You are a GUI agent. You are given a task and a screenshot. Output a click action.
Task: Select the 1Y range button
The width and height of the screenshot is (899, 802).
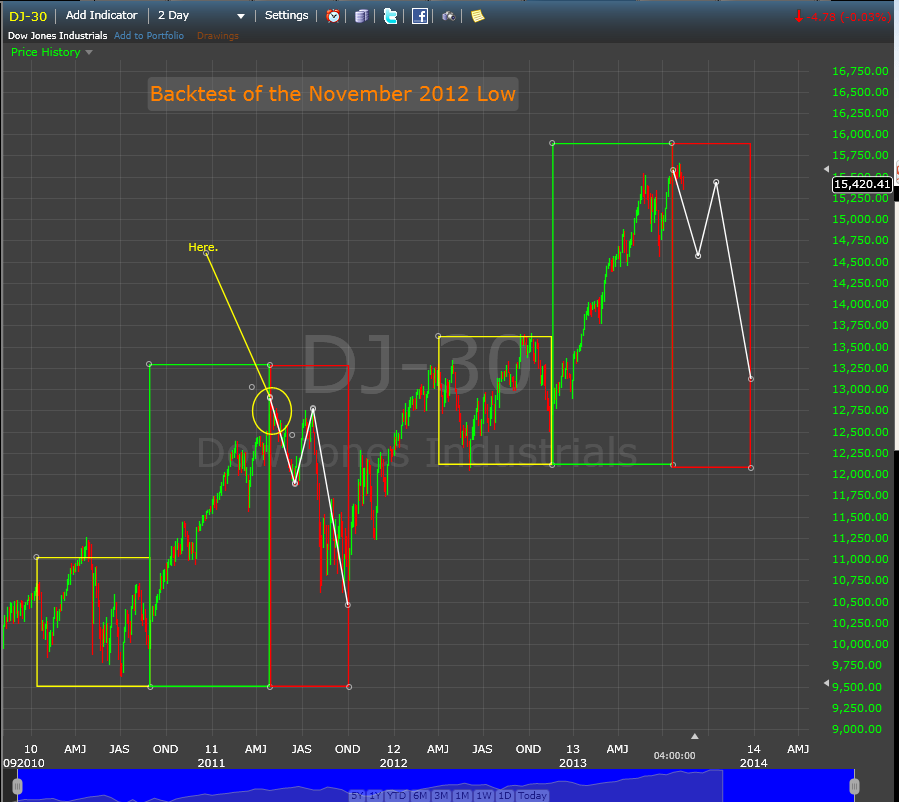tap(375, 796)
